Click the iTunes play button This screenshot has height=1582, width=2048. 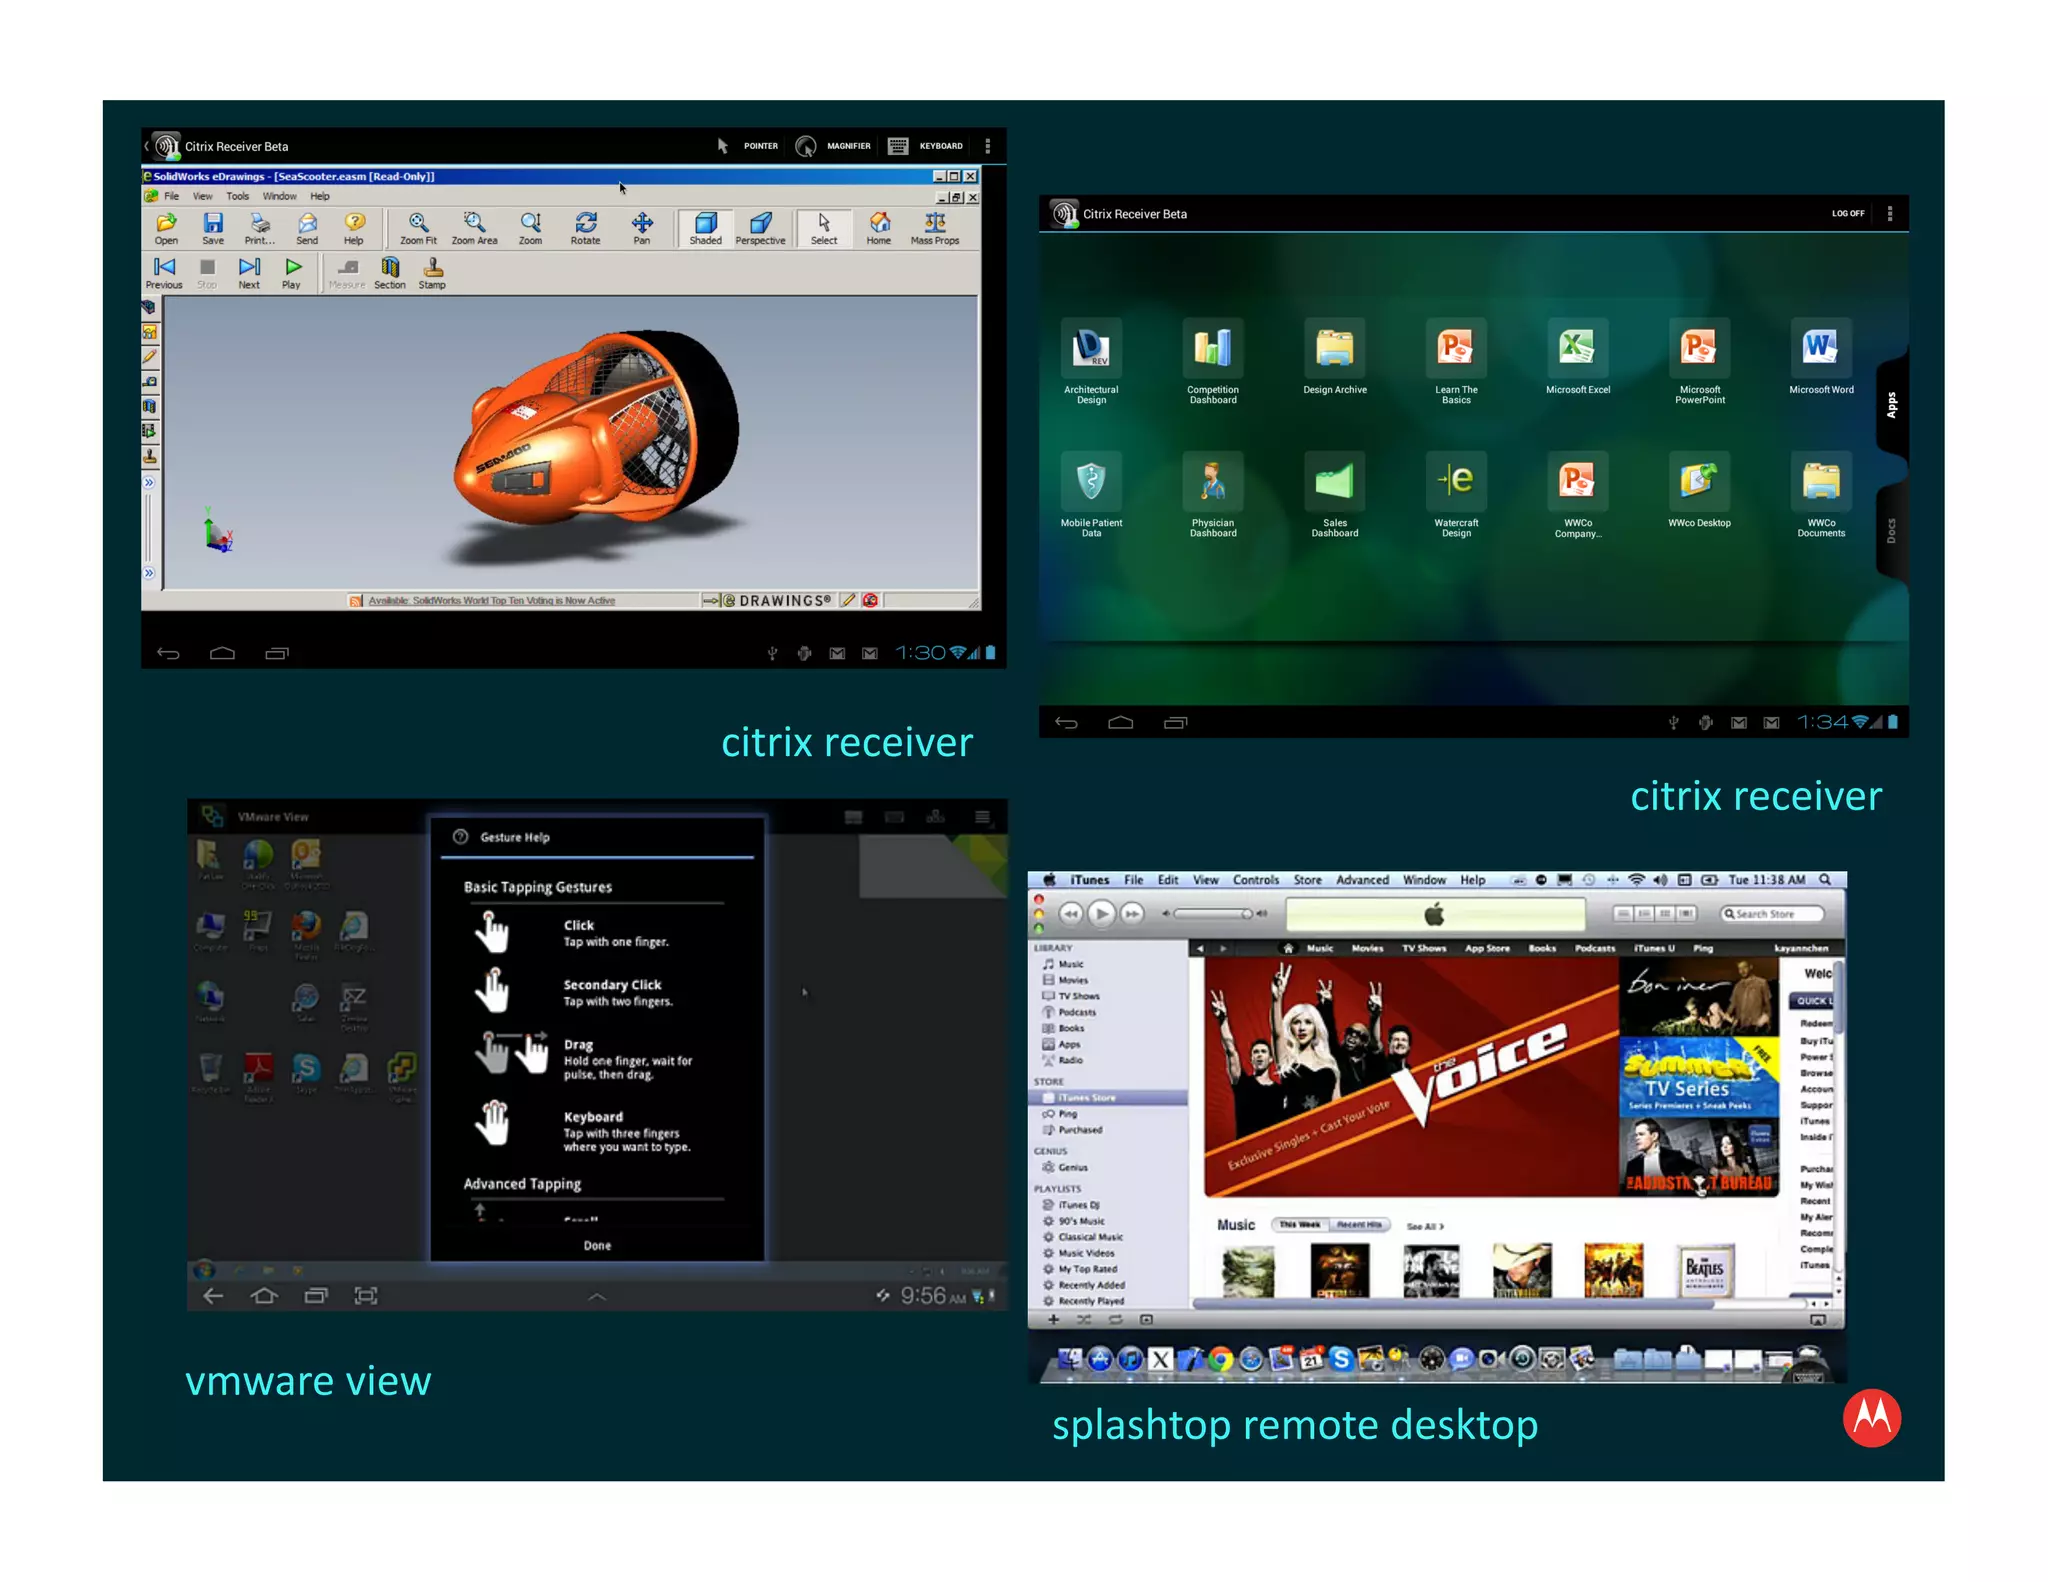tap(1101, 913)
